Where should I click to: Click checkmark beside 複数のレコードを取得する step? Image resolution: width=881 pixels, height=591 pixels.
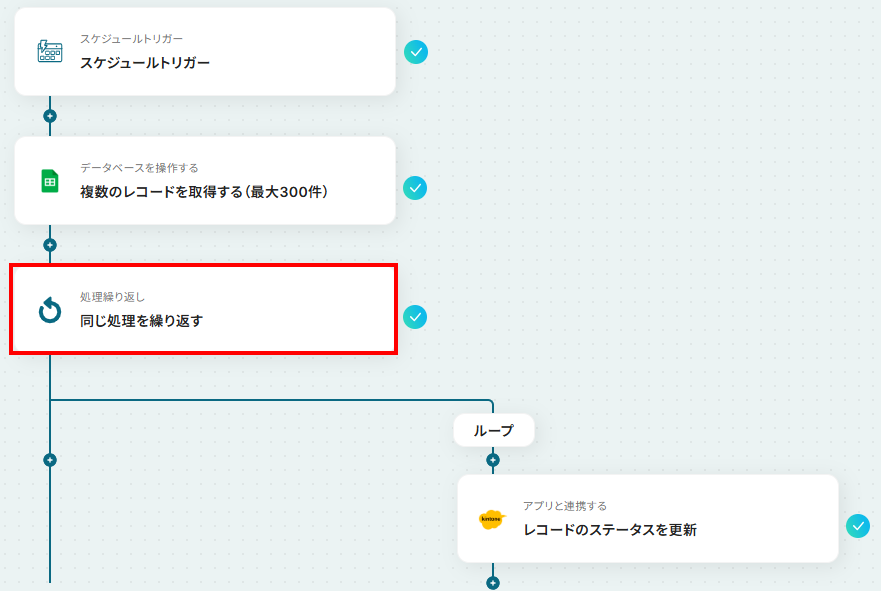(x=415, y=188)
